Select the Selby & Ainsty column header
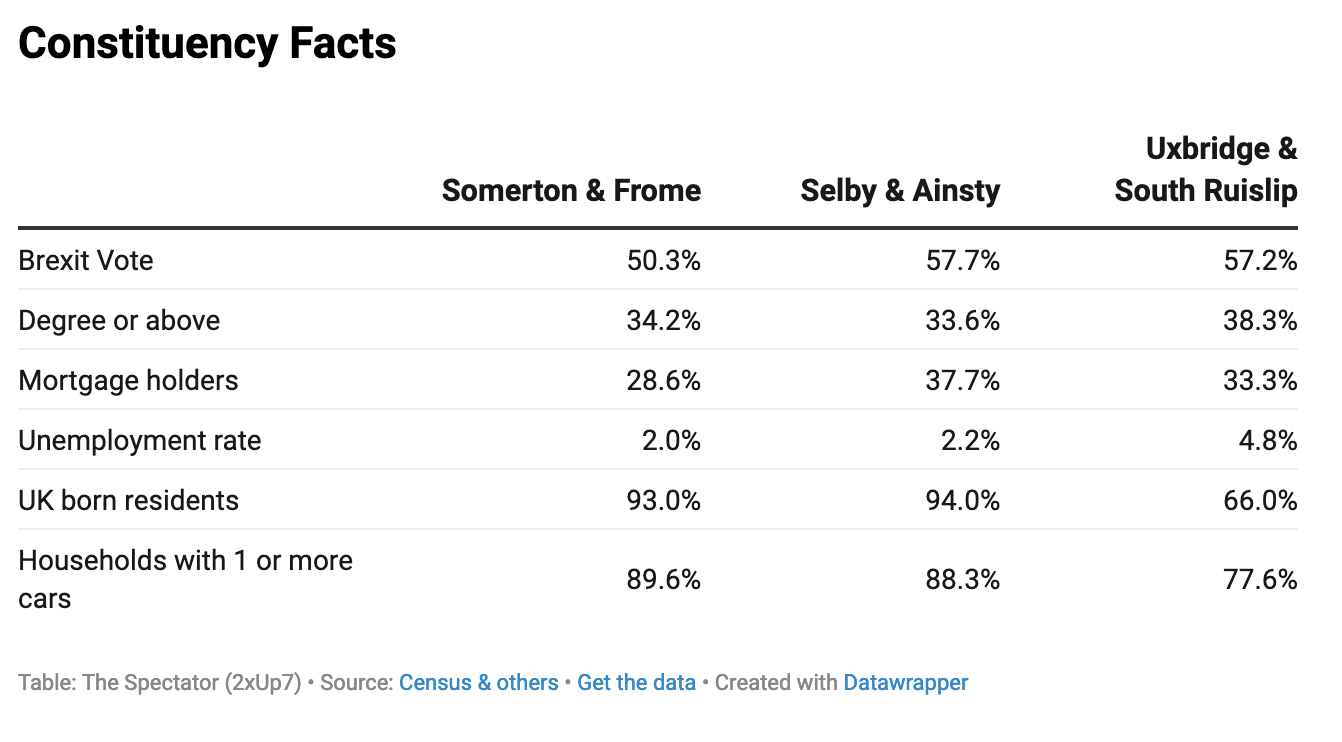This screenshot has width=1342, height=742. 900,190
